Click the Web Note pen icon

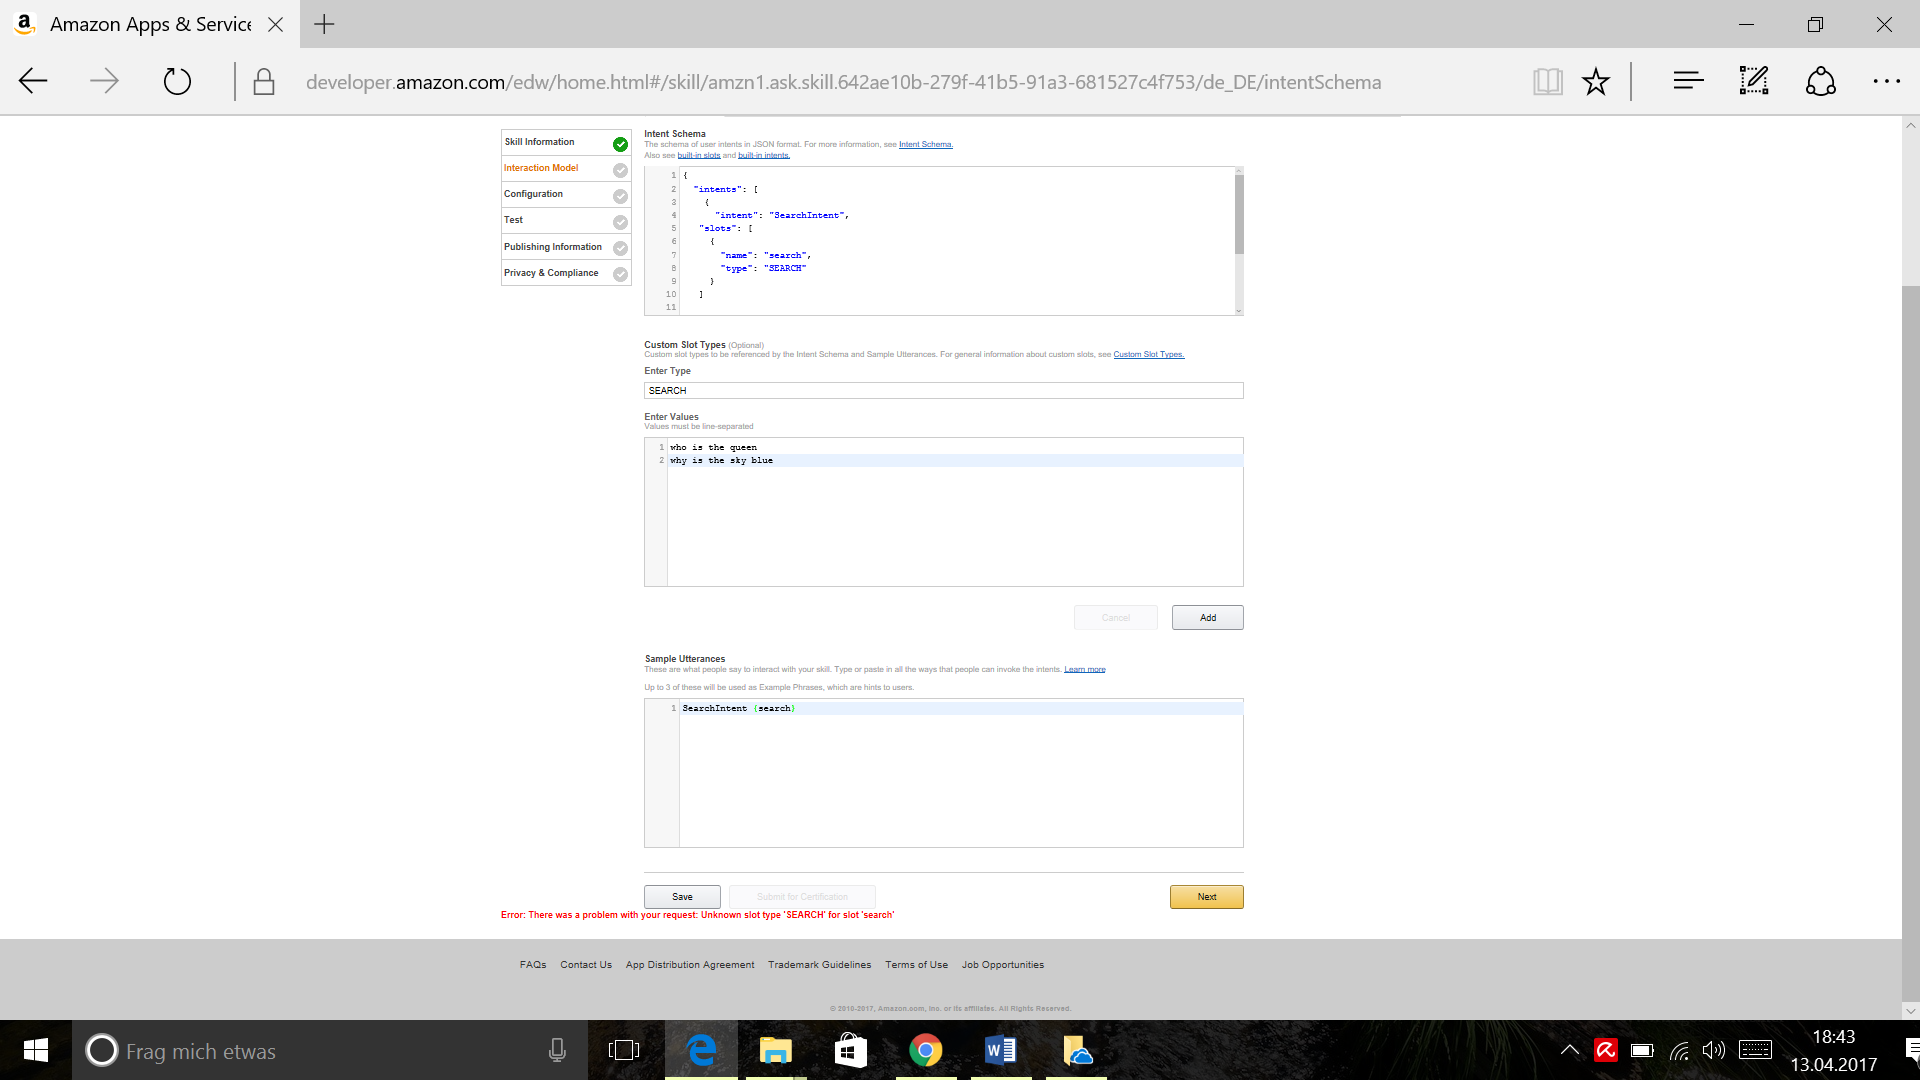pyautogui.click(x=1754, y=81)
